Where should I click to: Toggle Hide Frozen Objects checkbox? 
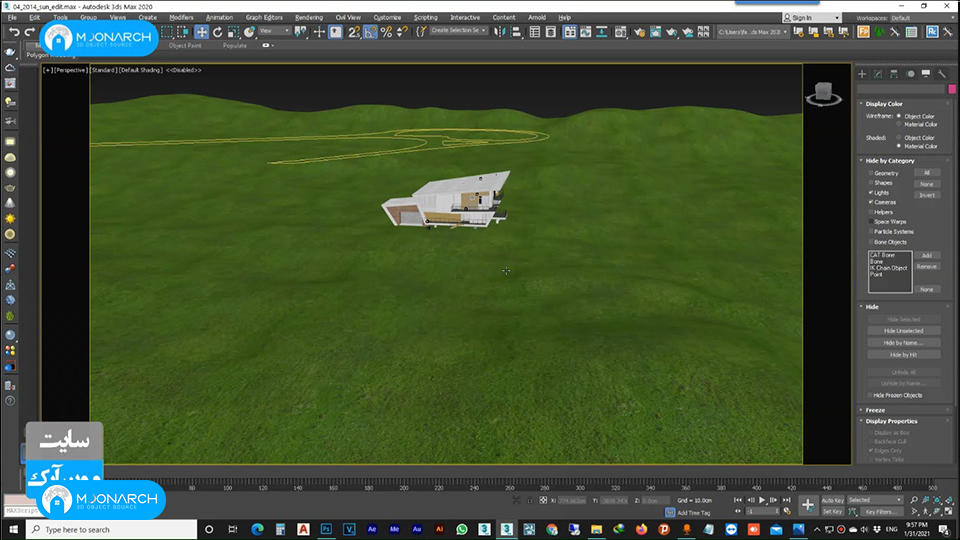(871, 396)
